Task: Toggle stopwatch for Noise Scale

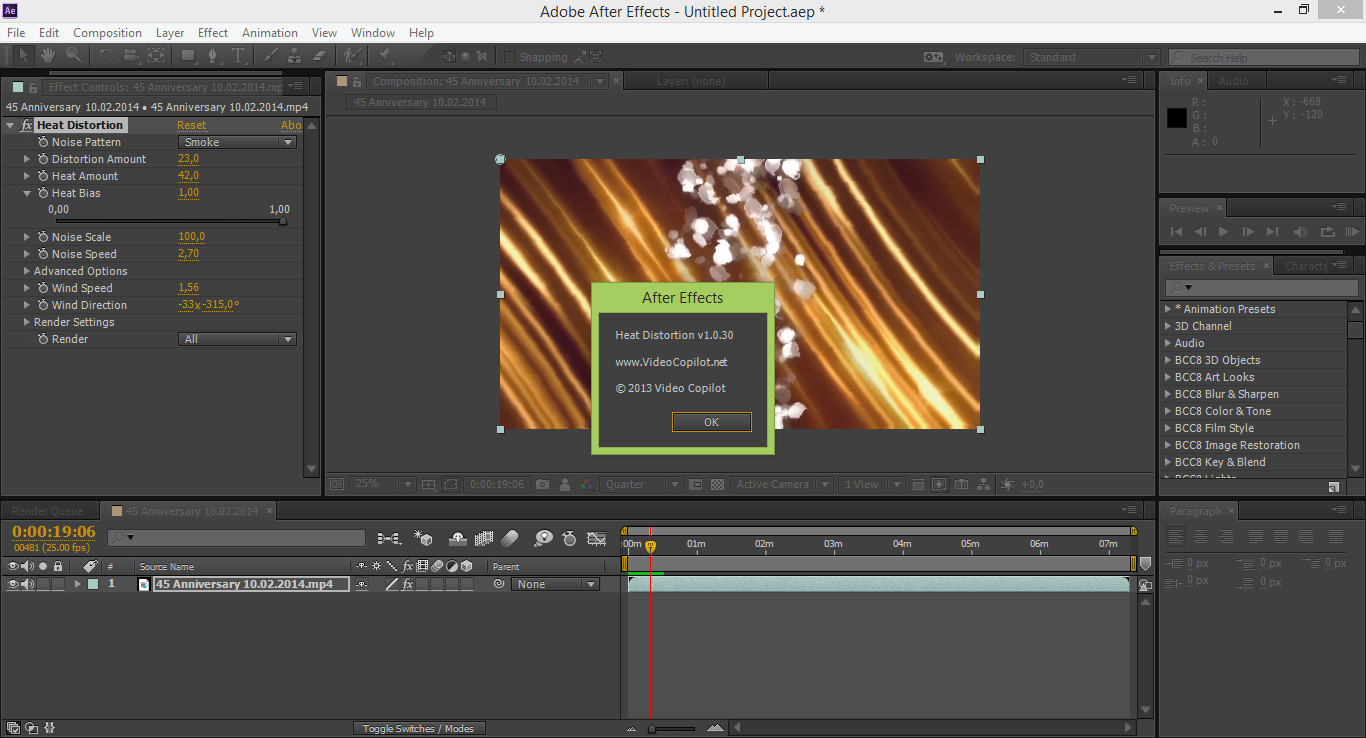Action: coord(43,237)
